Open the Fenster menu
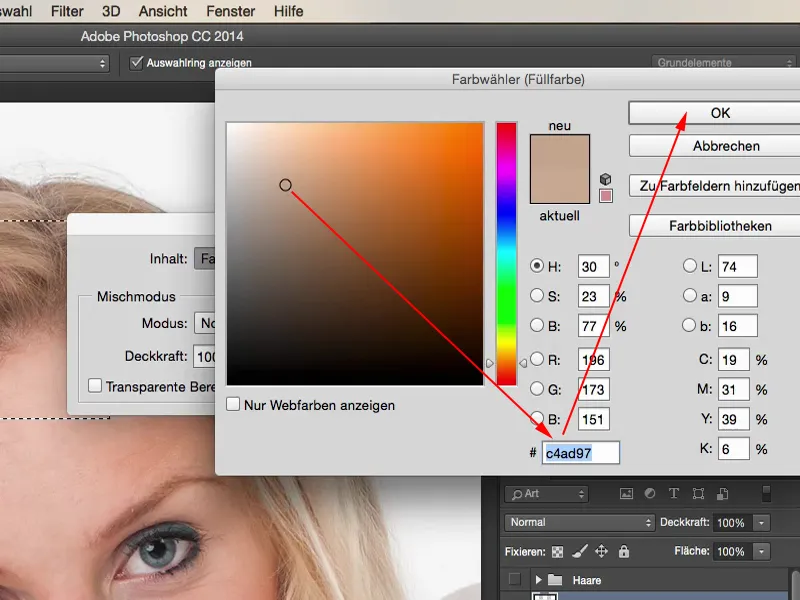Viewport: 800px width, 600px height. coord(231,11)
